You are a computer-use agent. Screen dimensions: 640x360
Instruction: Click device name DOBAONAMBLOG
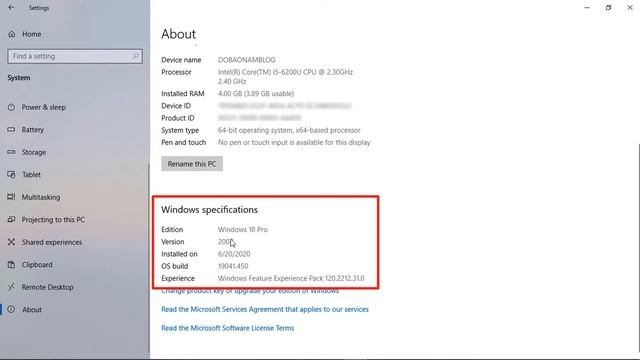tap(247, 60)
